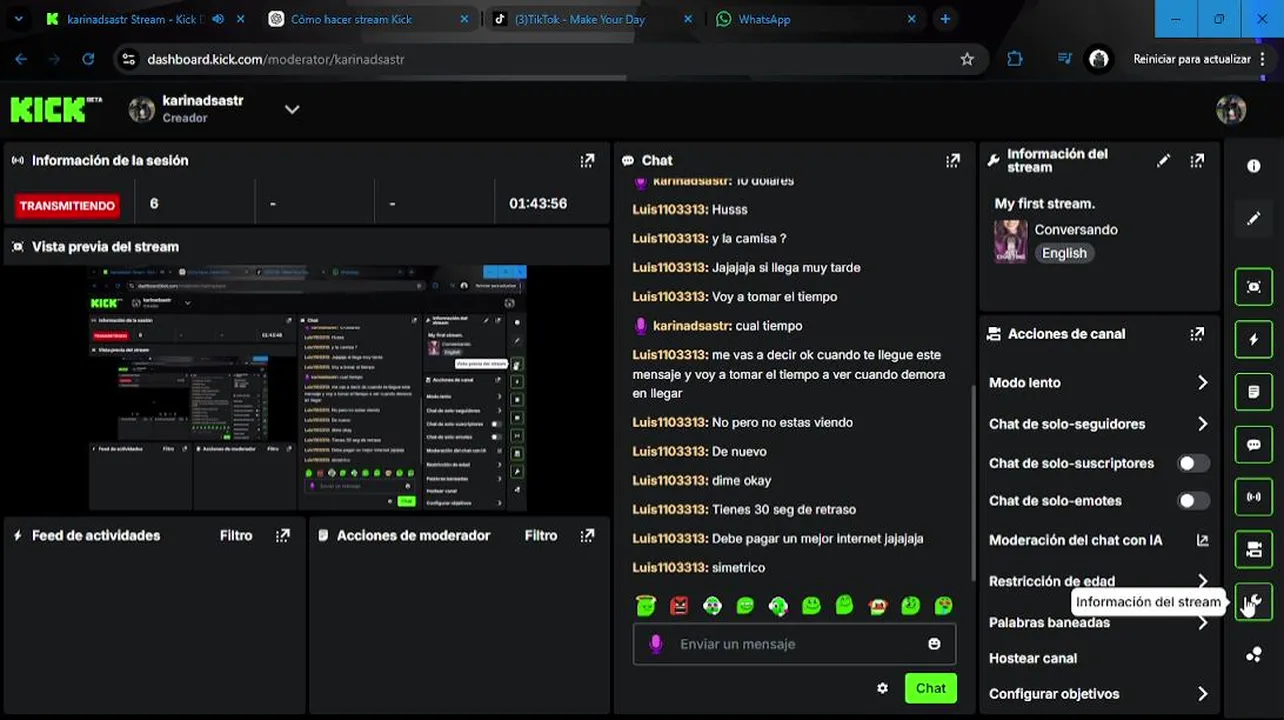
Task: Click the purple microphone identity icon in message box
Action: (x=656, y=644)
